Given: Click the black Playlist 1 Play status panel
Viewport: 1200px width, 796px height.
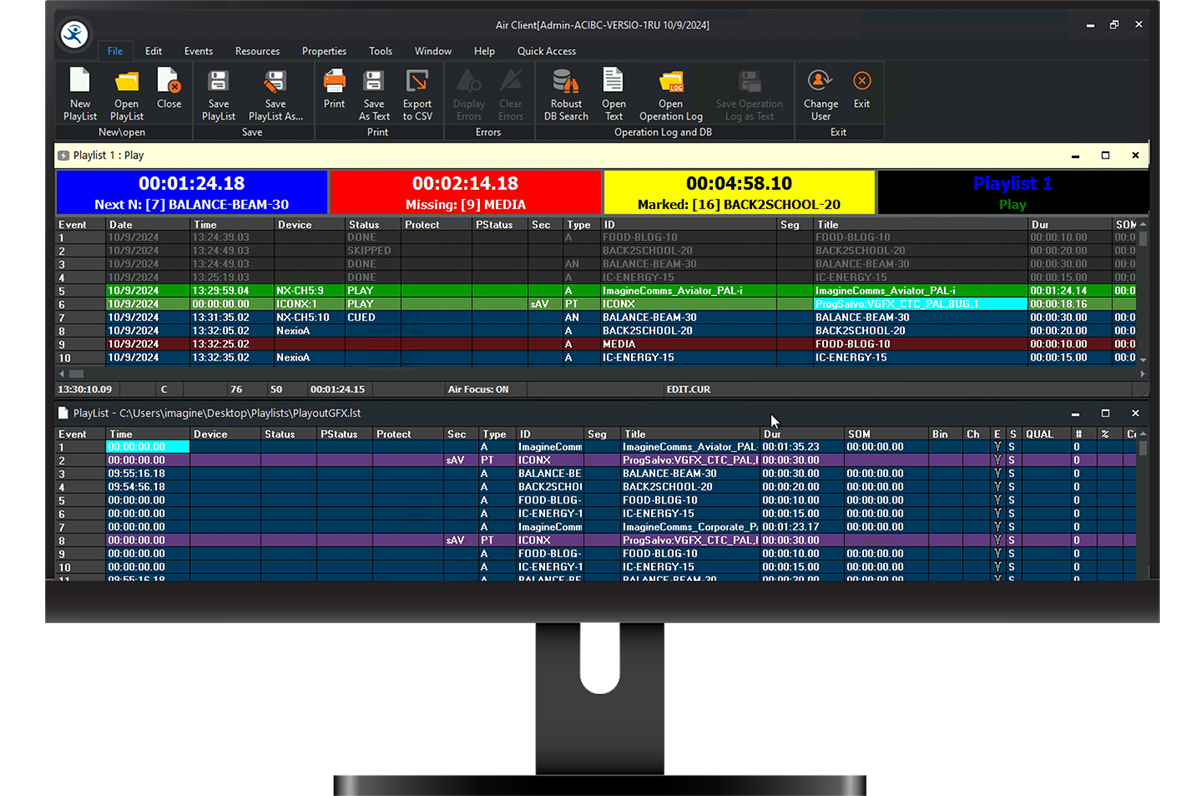Looking at the screenshot, I should (1013, 192).
